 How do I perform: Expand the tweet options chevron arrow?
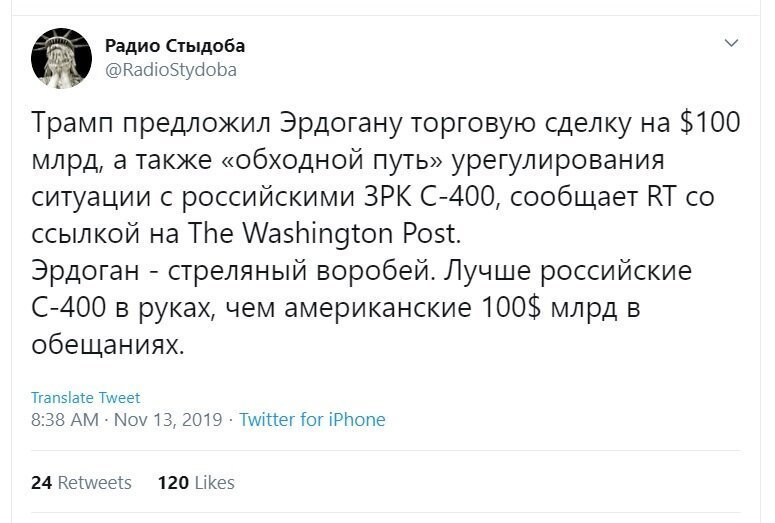731,43
